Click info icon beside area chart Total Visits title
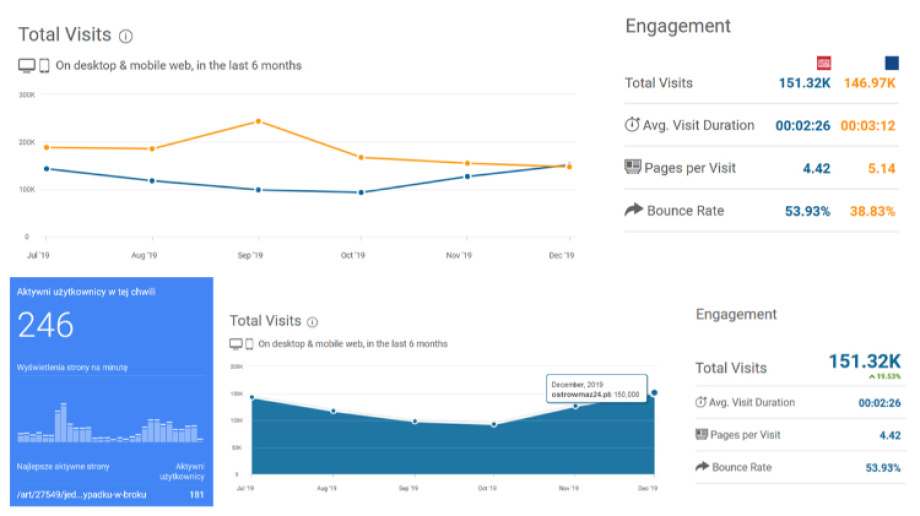 coord(312,322)
